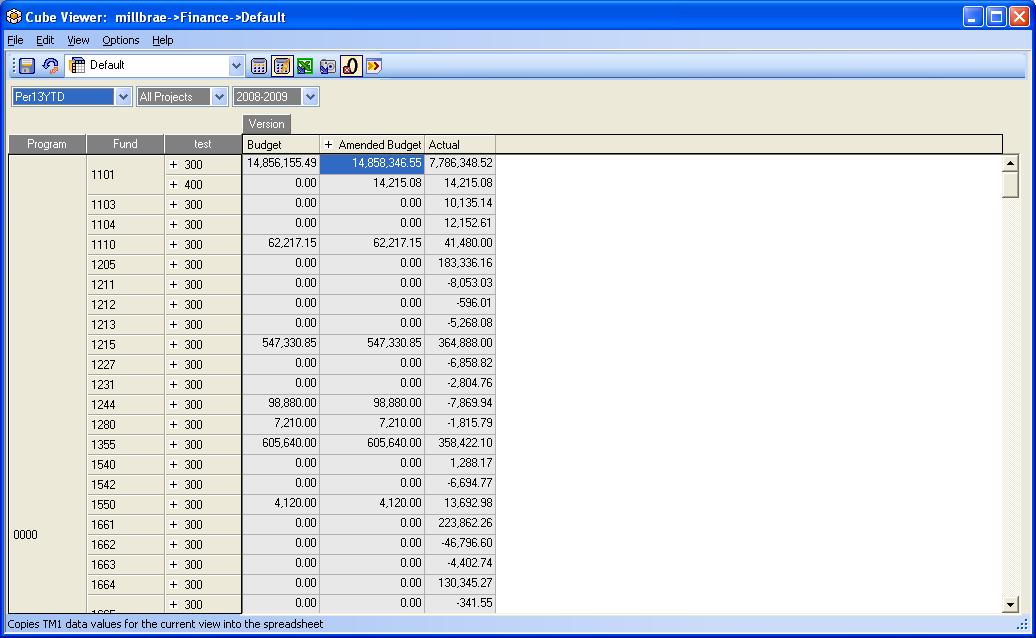The height and width of the screenshot is (638, 1036).
Task: Open the Options menu
Action: point(120,40)
